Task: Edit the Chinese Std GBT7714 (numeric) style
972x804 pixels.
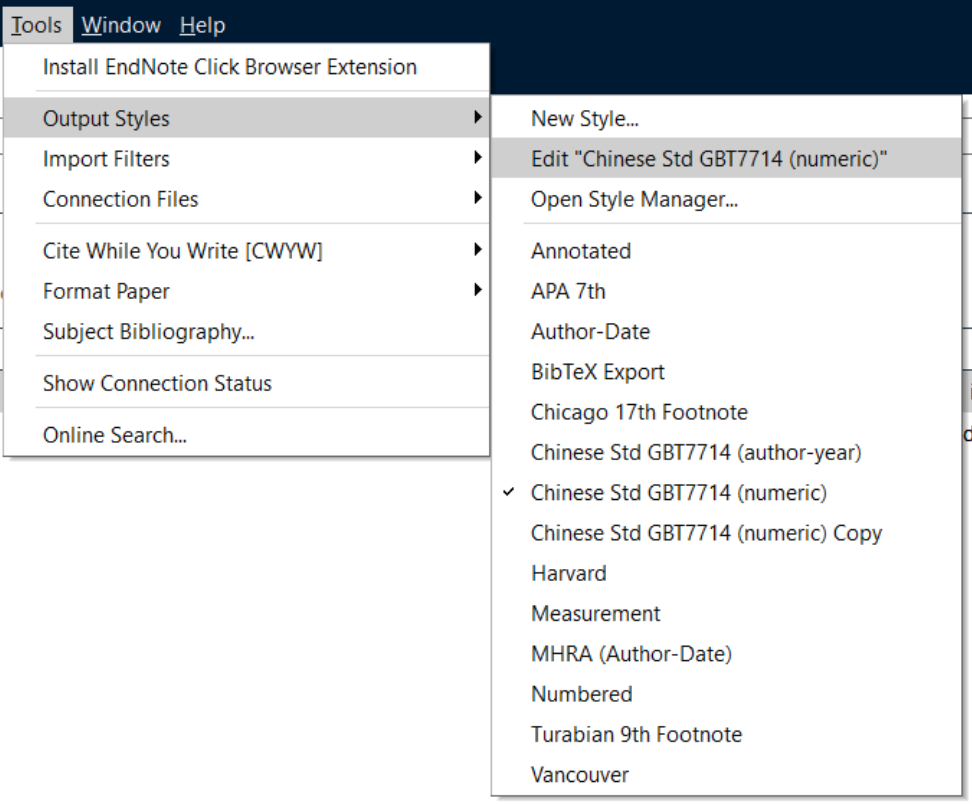Action: (727, 159)
